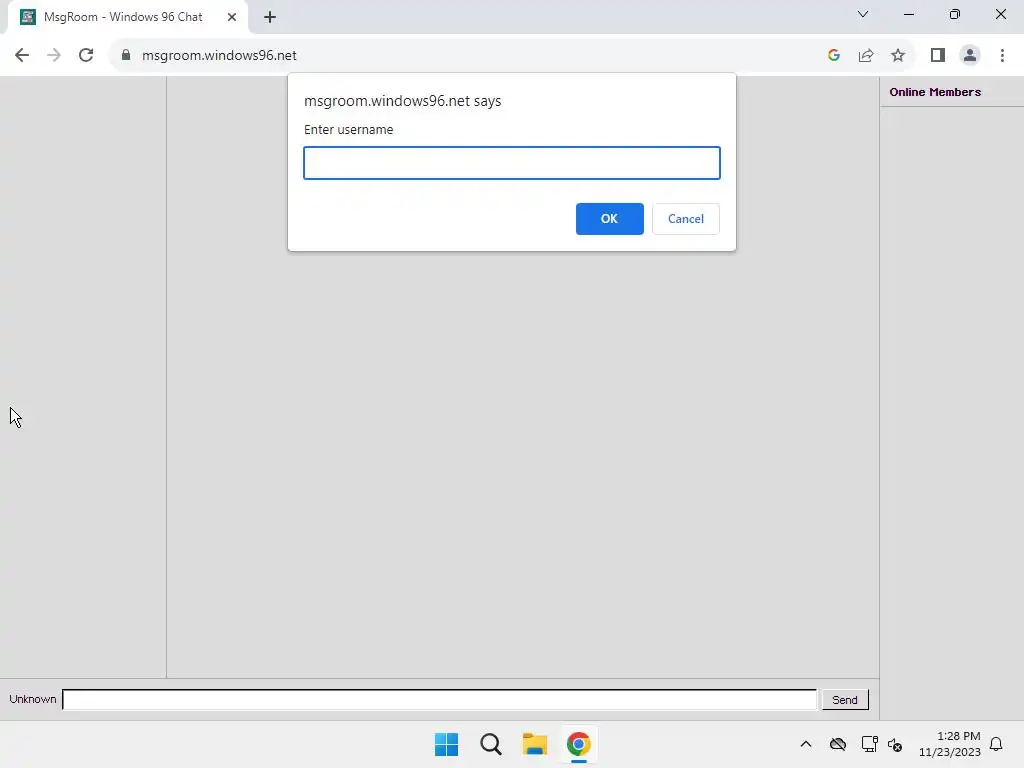
Task: Open a new browser tab
Action: (x=270, y=17)
